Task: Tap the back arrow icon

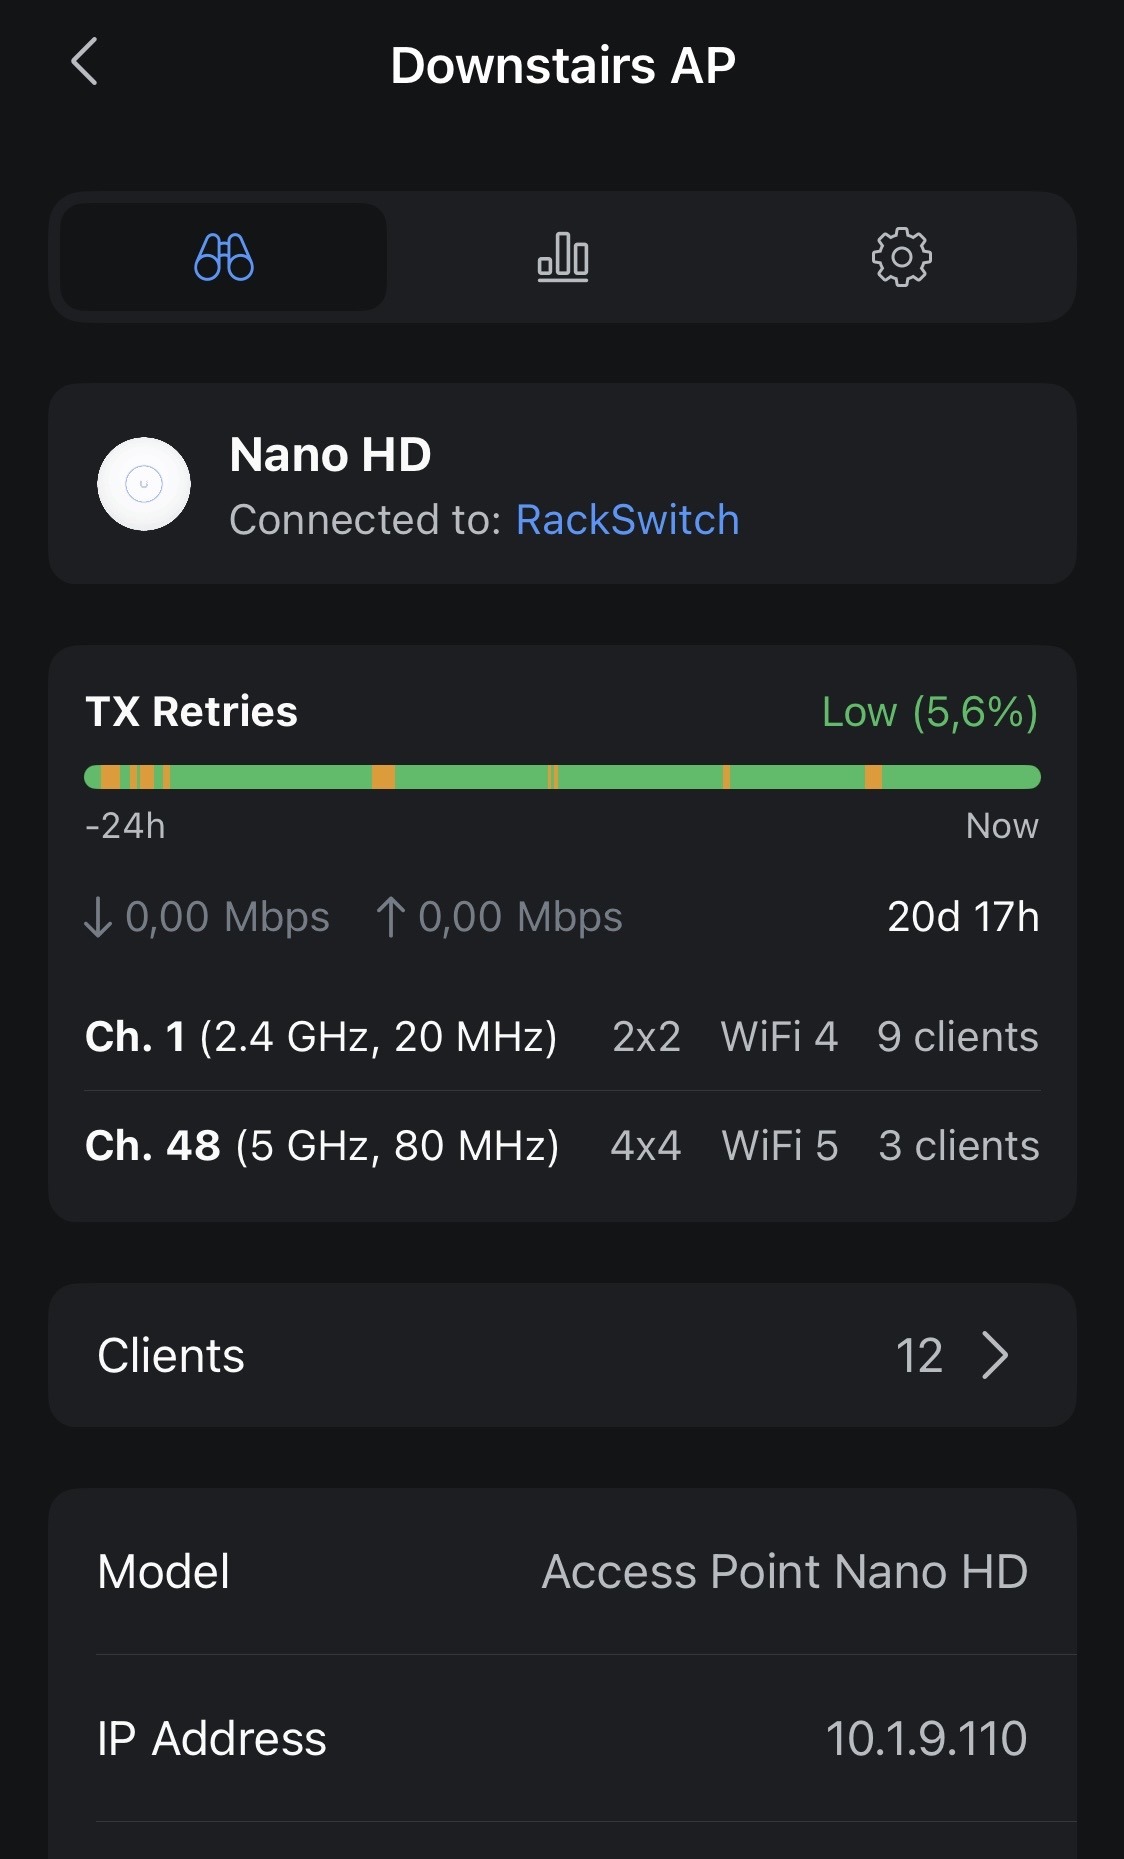Action: pos(85,62)
